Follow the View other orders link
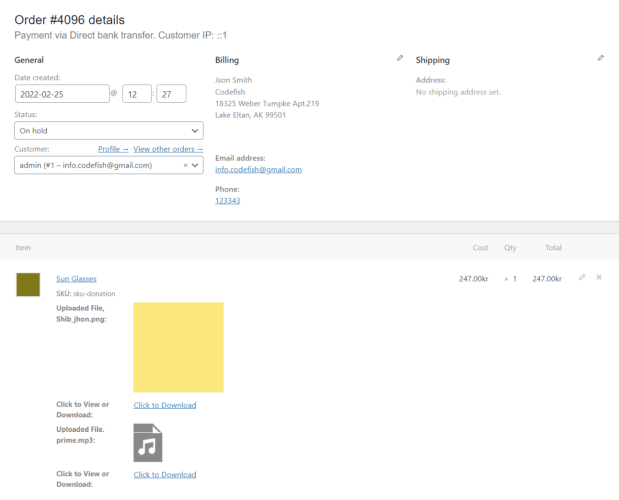The image size is (619, 500). click(168, 149)
